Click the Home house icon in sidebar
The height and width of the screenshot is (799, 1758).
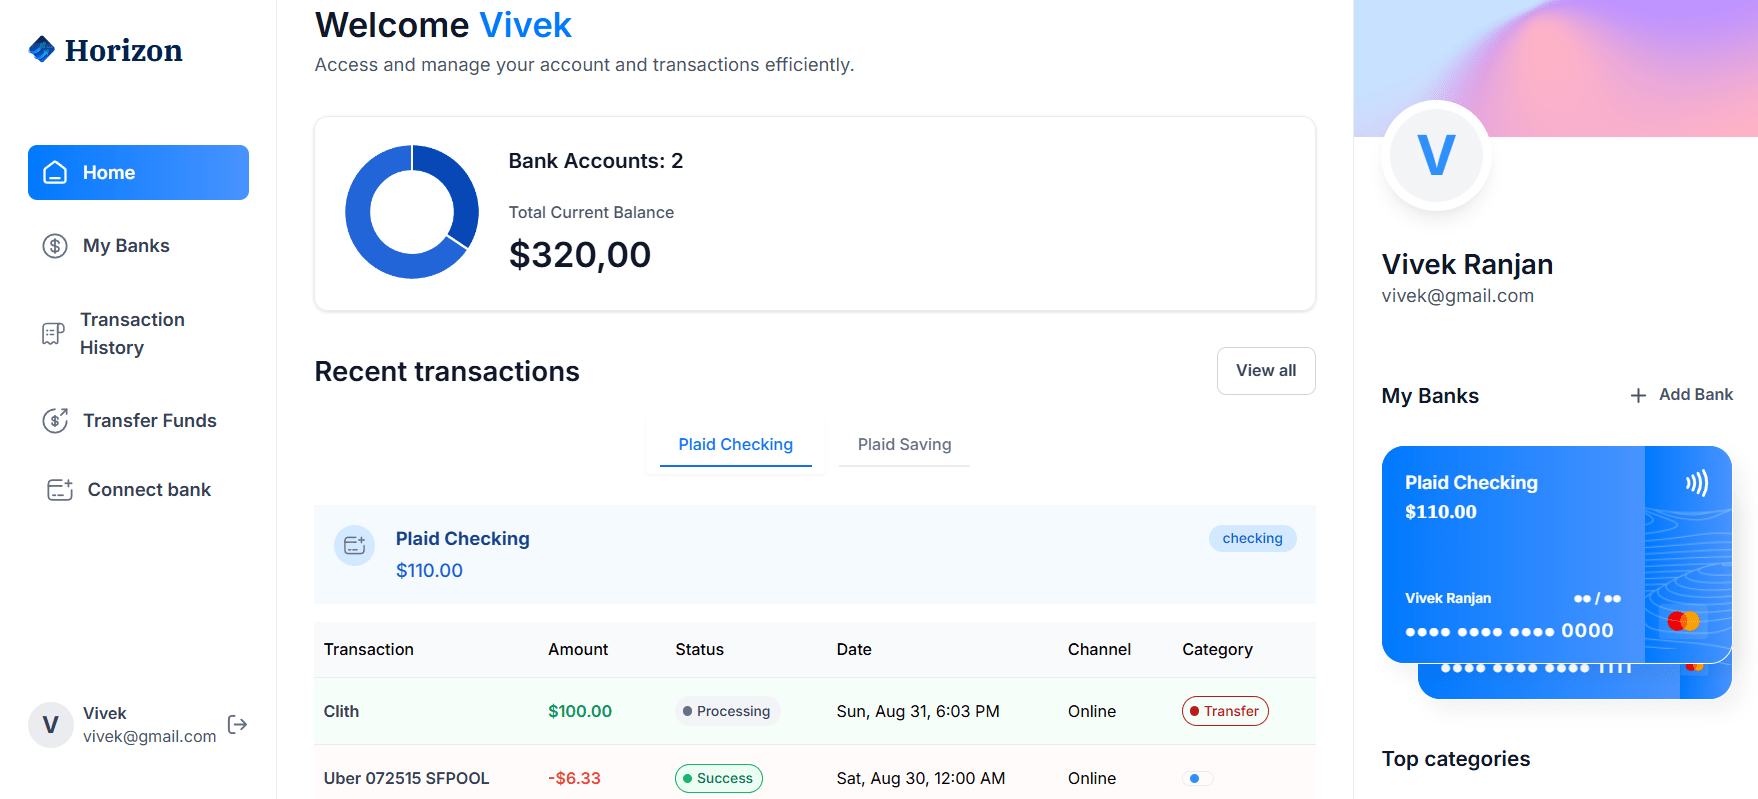[x=56, y=172]
